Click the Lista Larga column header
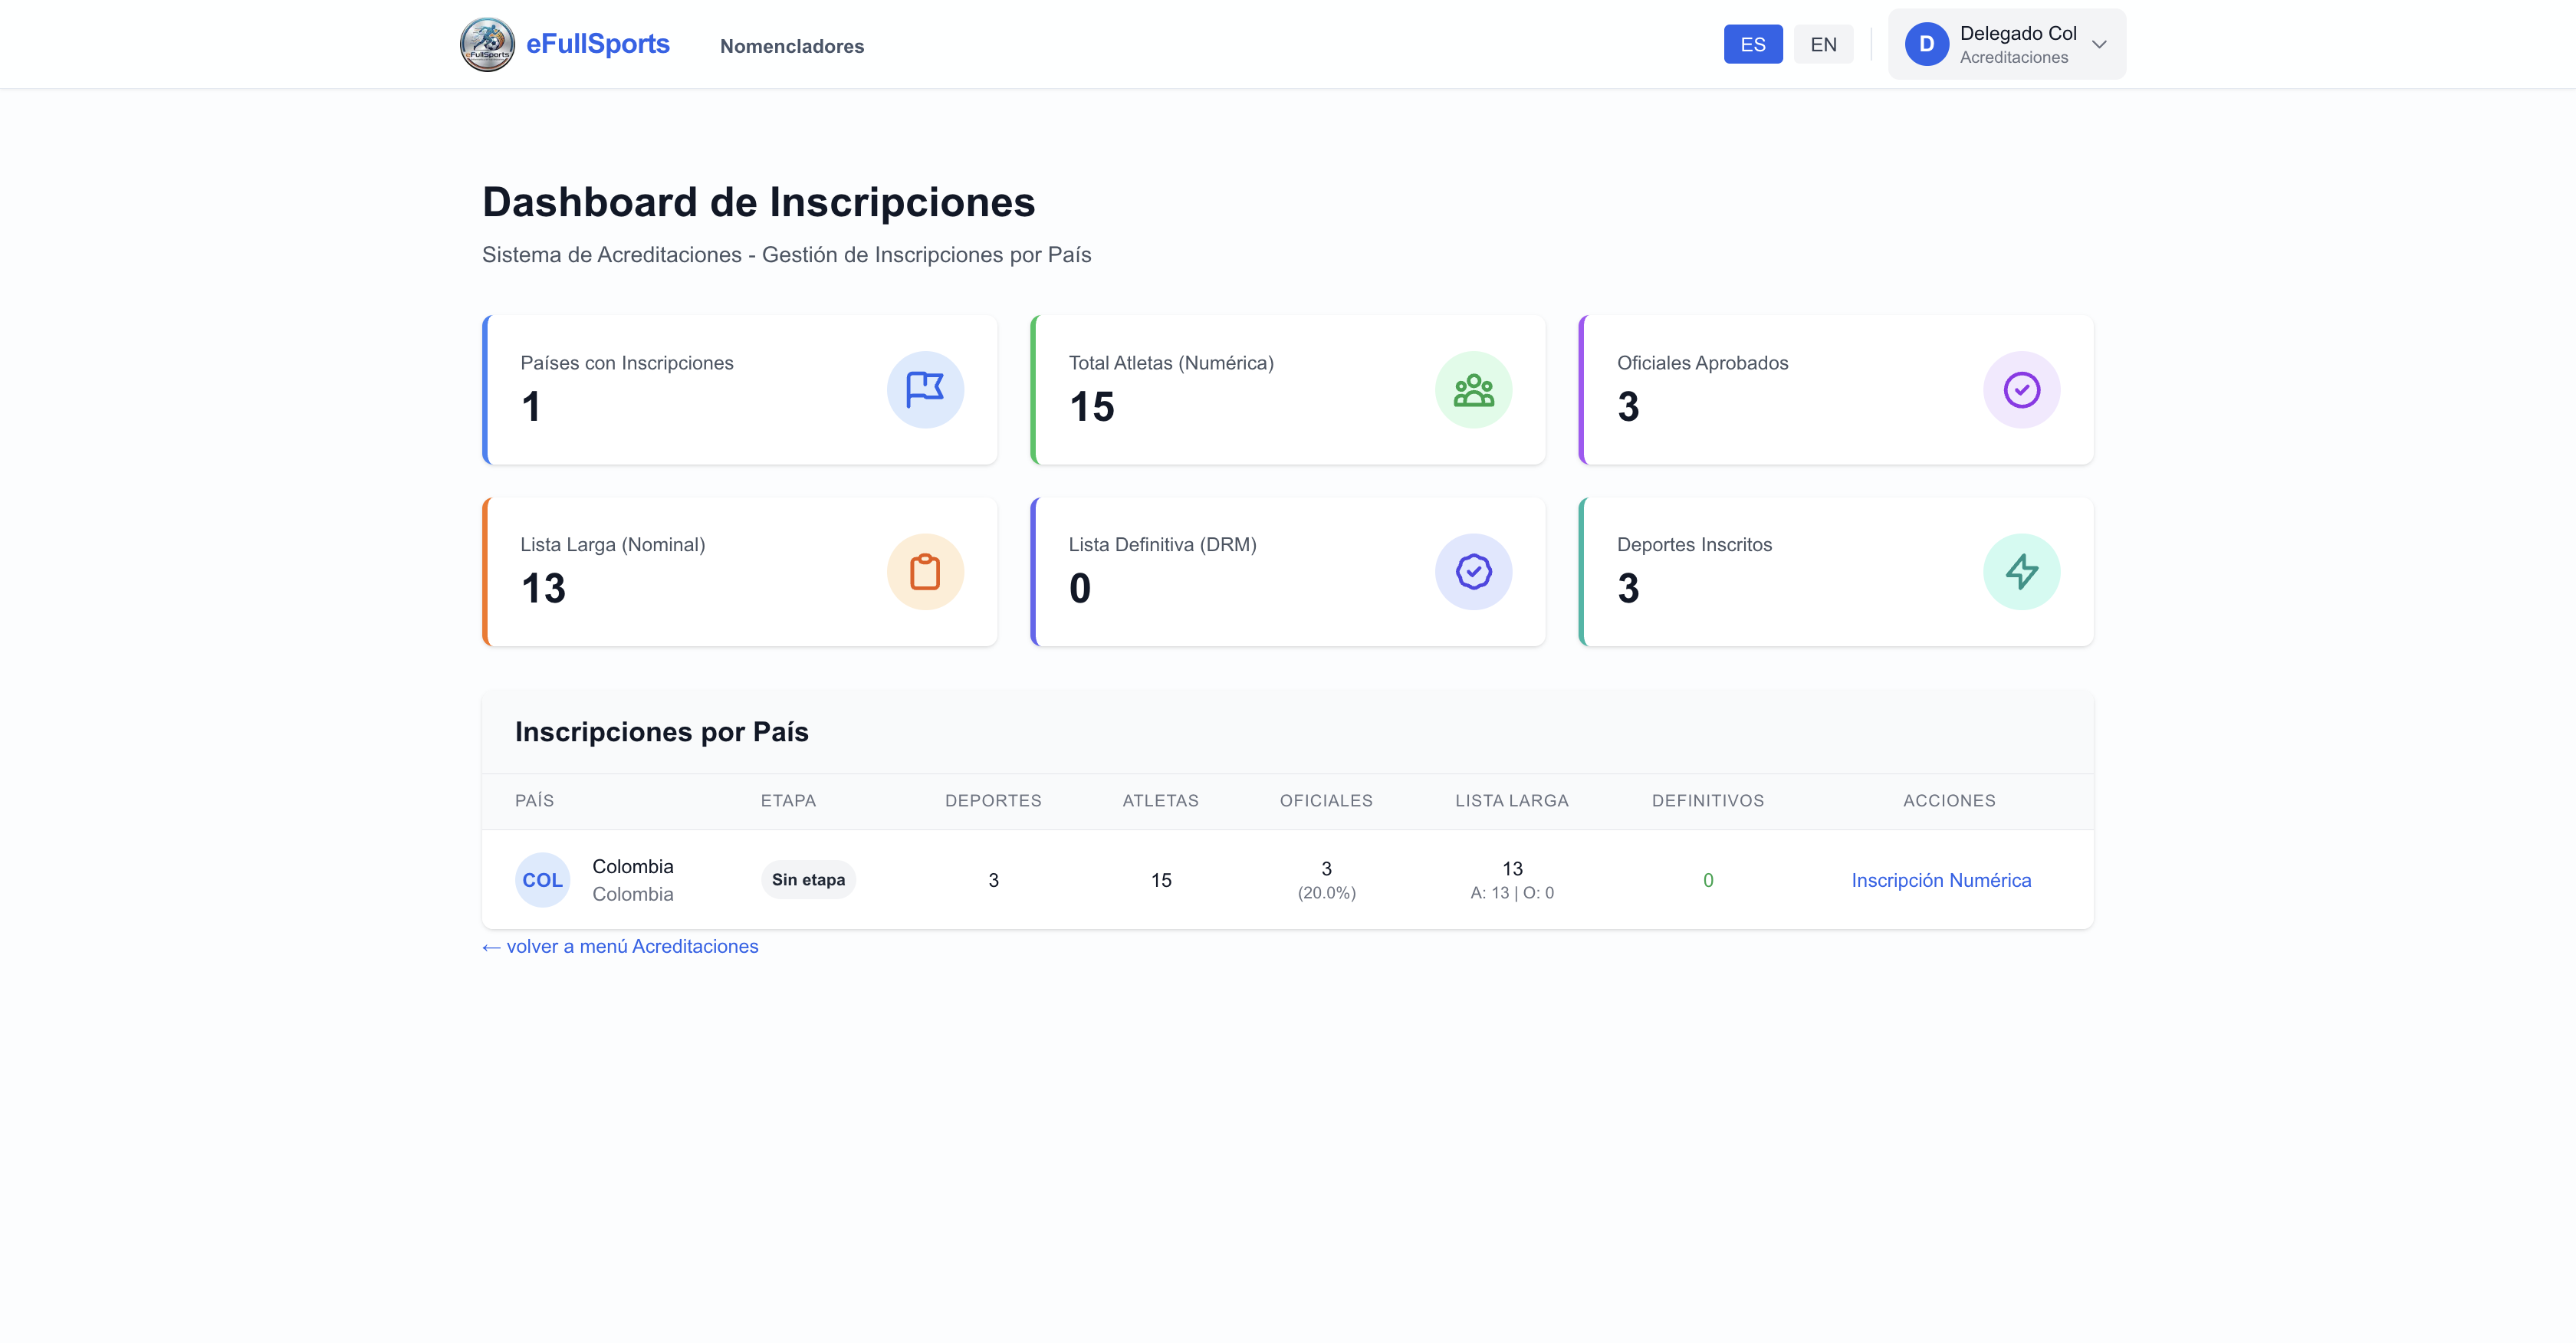2576x1343 pixels. click(1511, 800)
